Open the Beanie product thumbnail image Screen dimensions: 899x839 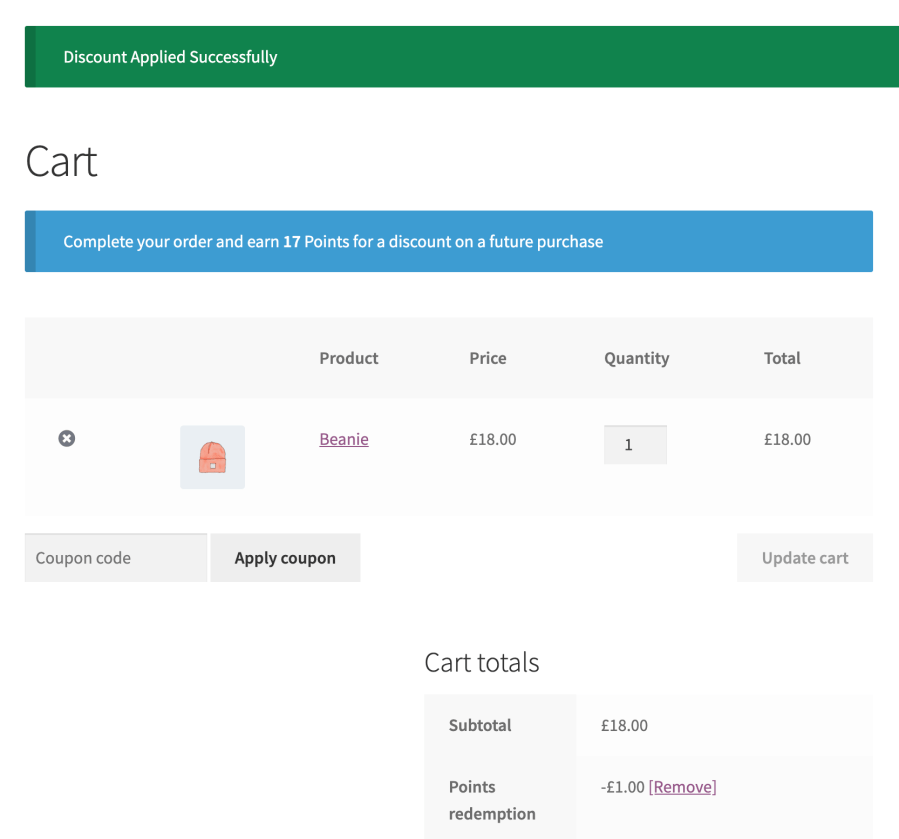click(212, 457)
